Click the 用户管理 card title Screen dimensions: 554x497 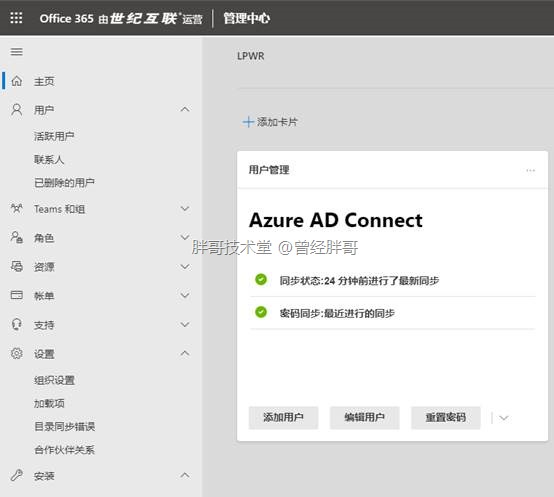pos(269,170)
